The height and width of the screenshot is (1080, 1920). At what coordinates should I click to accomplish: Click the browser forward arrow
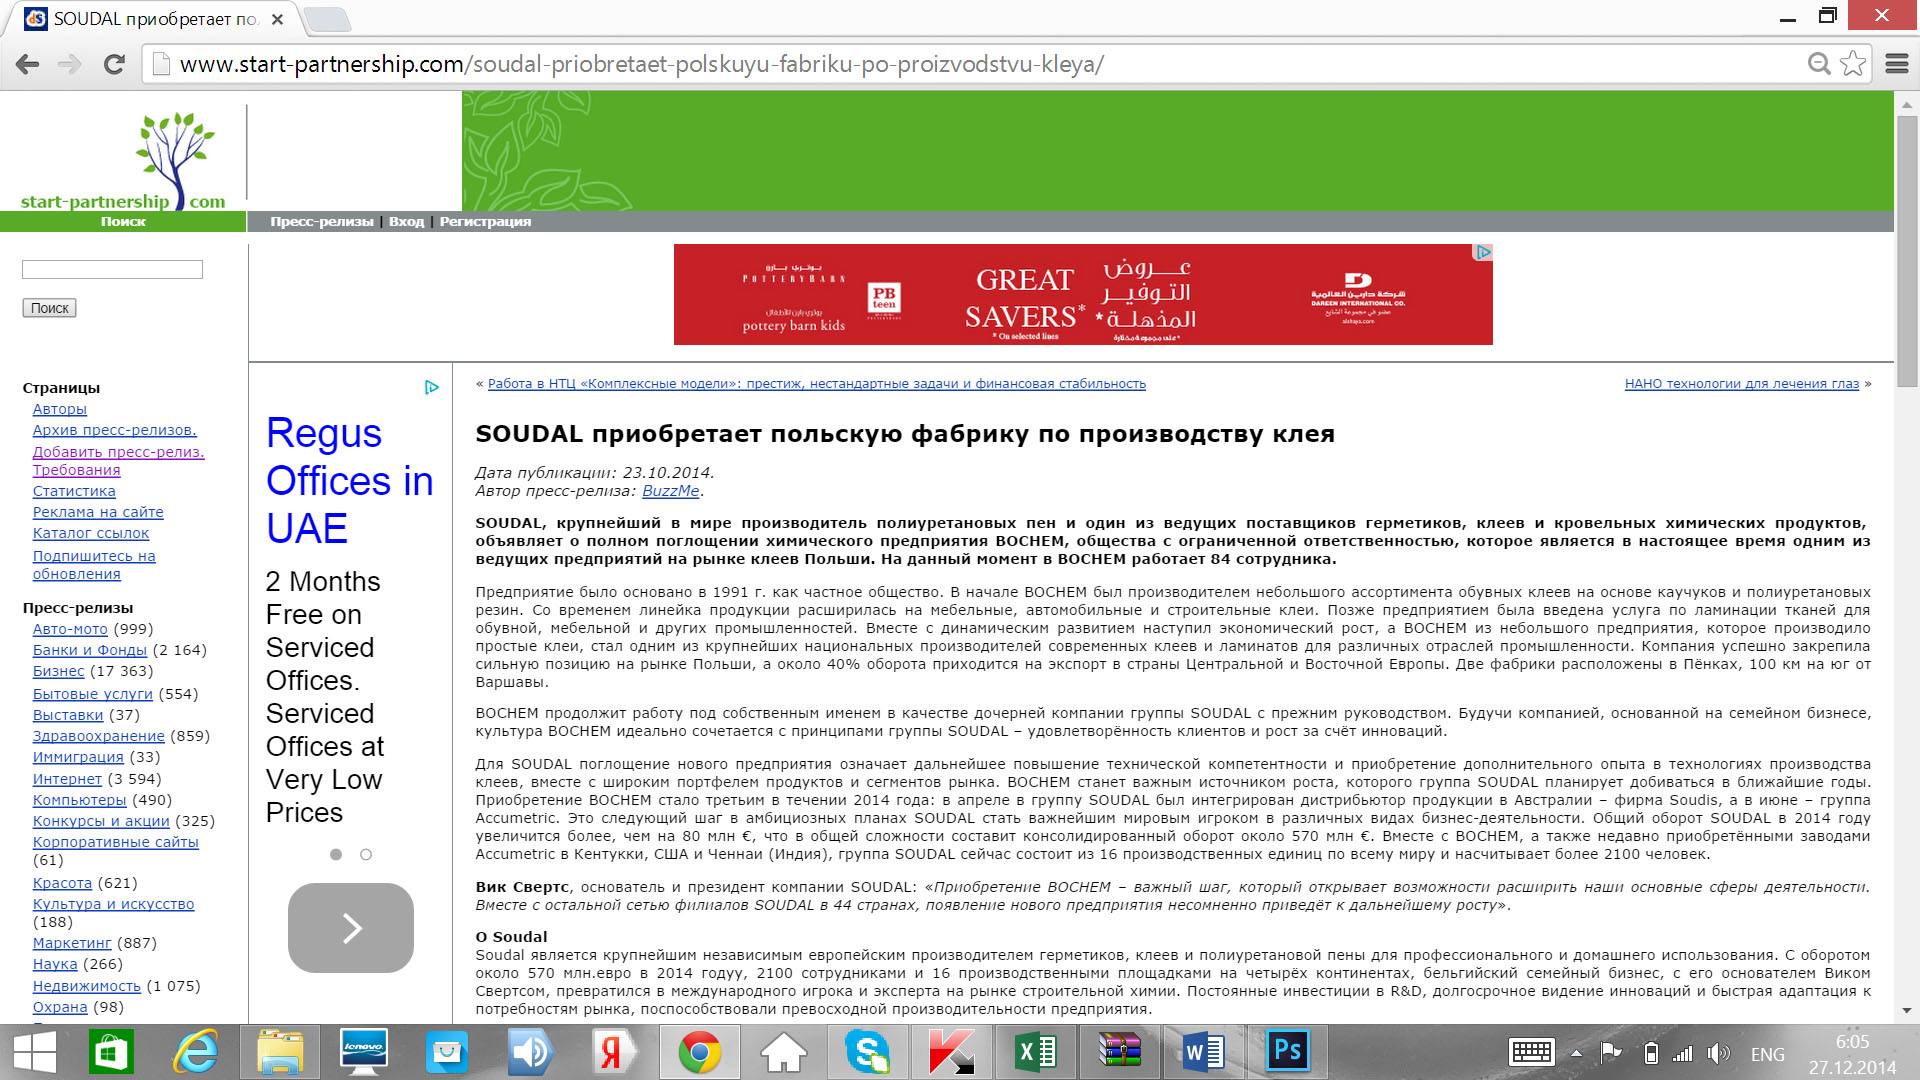[x=70, y=65]
